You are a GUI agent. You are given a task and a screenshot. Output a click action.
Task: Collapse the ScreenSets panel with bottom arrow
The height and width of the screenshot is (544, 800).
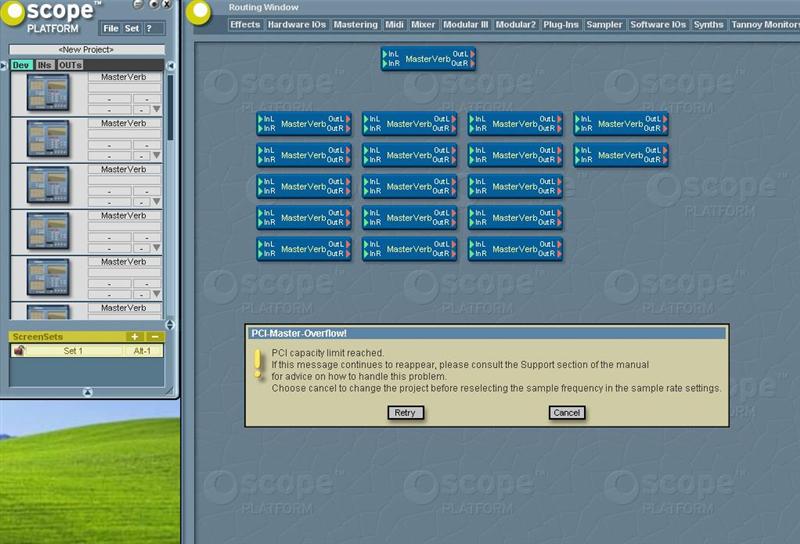[x=87, y=392]
